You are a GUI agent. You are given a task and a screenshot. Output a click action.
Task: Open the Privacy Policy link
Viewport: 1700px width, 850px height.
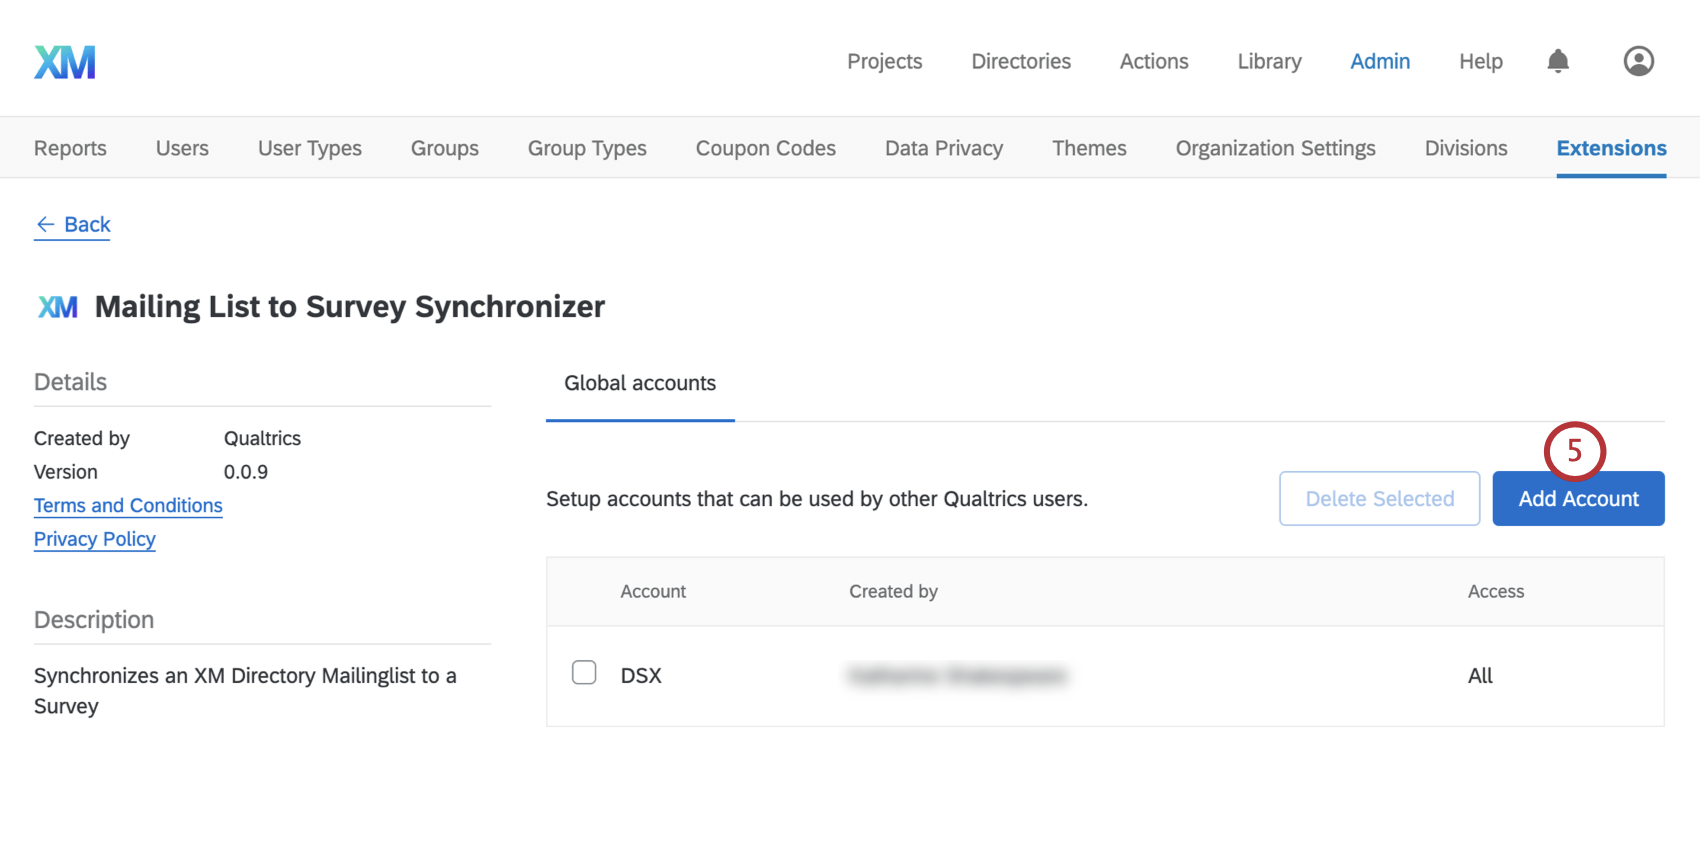tap(95, 540)
